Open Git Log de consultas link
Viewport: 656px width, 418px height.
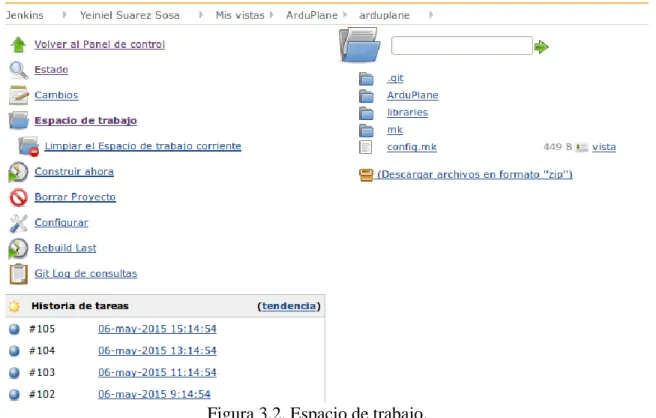(x=86, y=274)
